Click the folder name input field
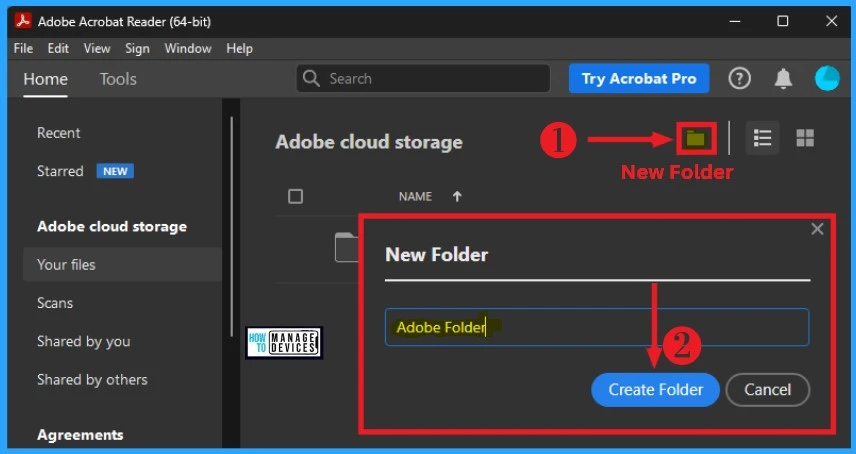The image size is (856, 454). click(597, 327)
